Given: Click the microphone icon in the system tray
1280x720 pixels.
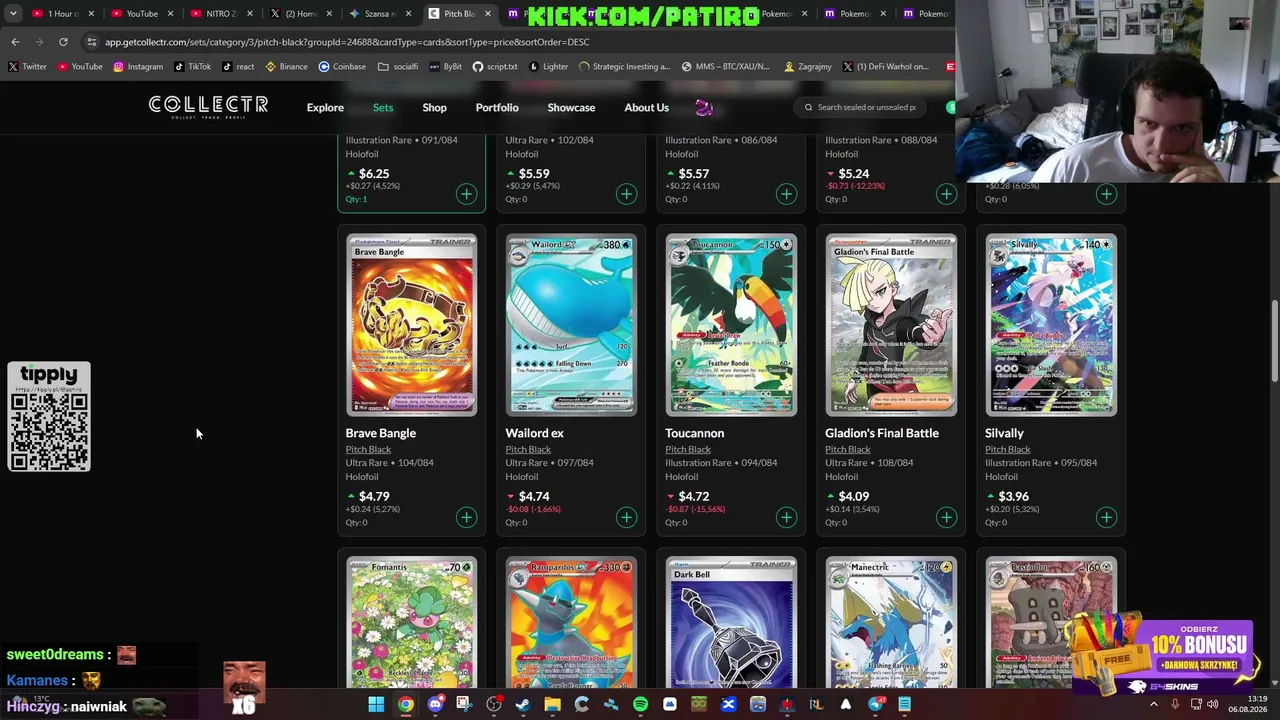Looking at the screenshot, I should pyautogui.click(x=1175, y=704).
